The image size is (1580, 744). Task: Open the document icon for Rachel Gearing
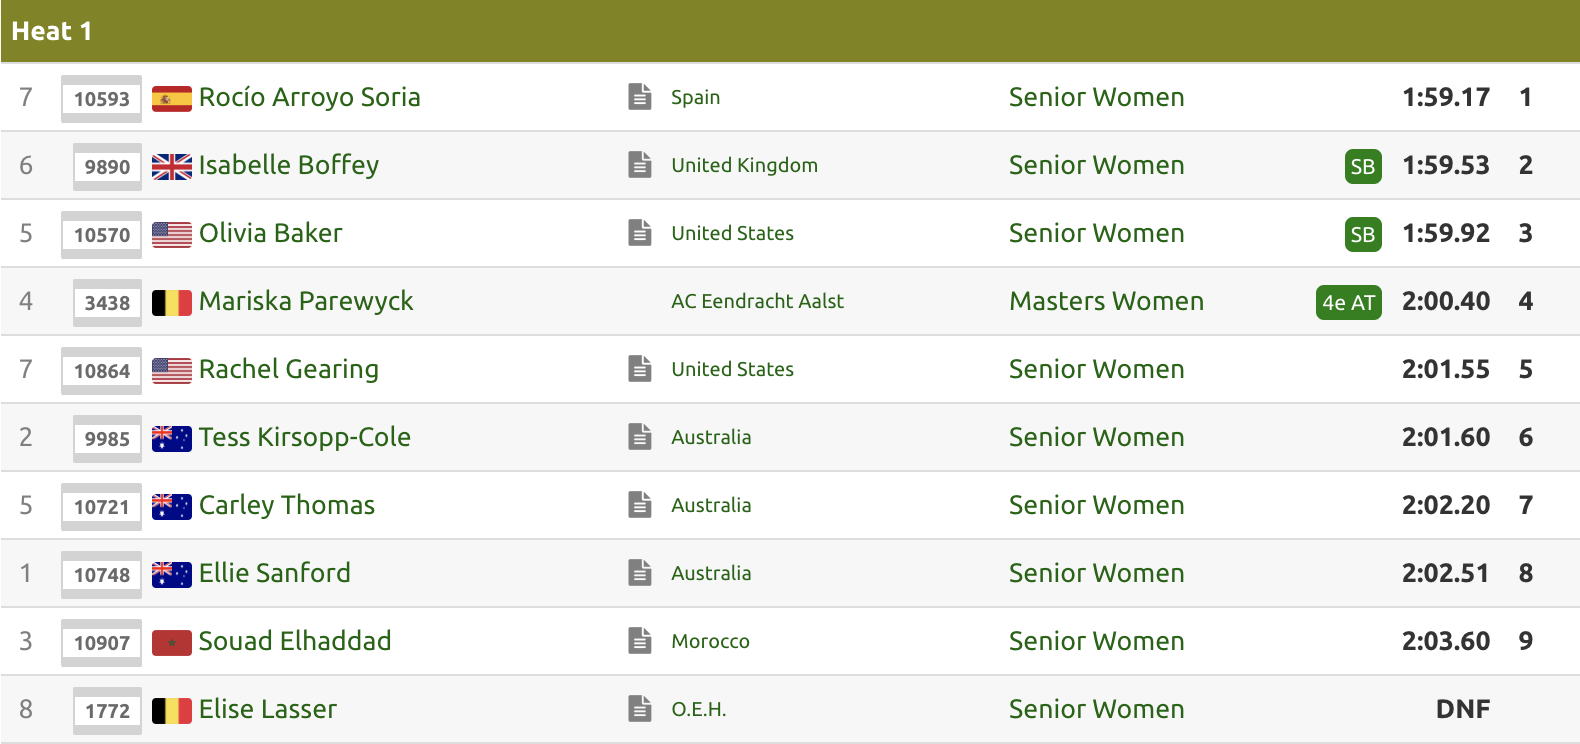(x=640, y=369)
